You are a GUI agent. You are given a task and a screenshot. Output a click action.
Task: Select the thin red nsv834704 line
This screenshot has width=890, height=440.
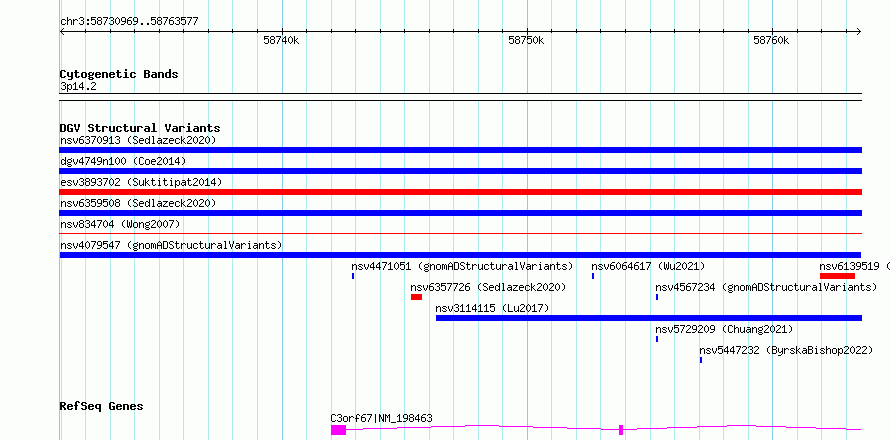pyautogui.click(x=461, y=233)
